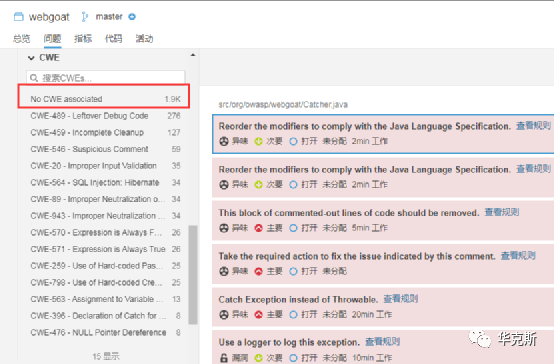Open the 活动 activity tab
Viewport: 554px width, 364px height.
coord(144,39)
